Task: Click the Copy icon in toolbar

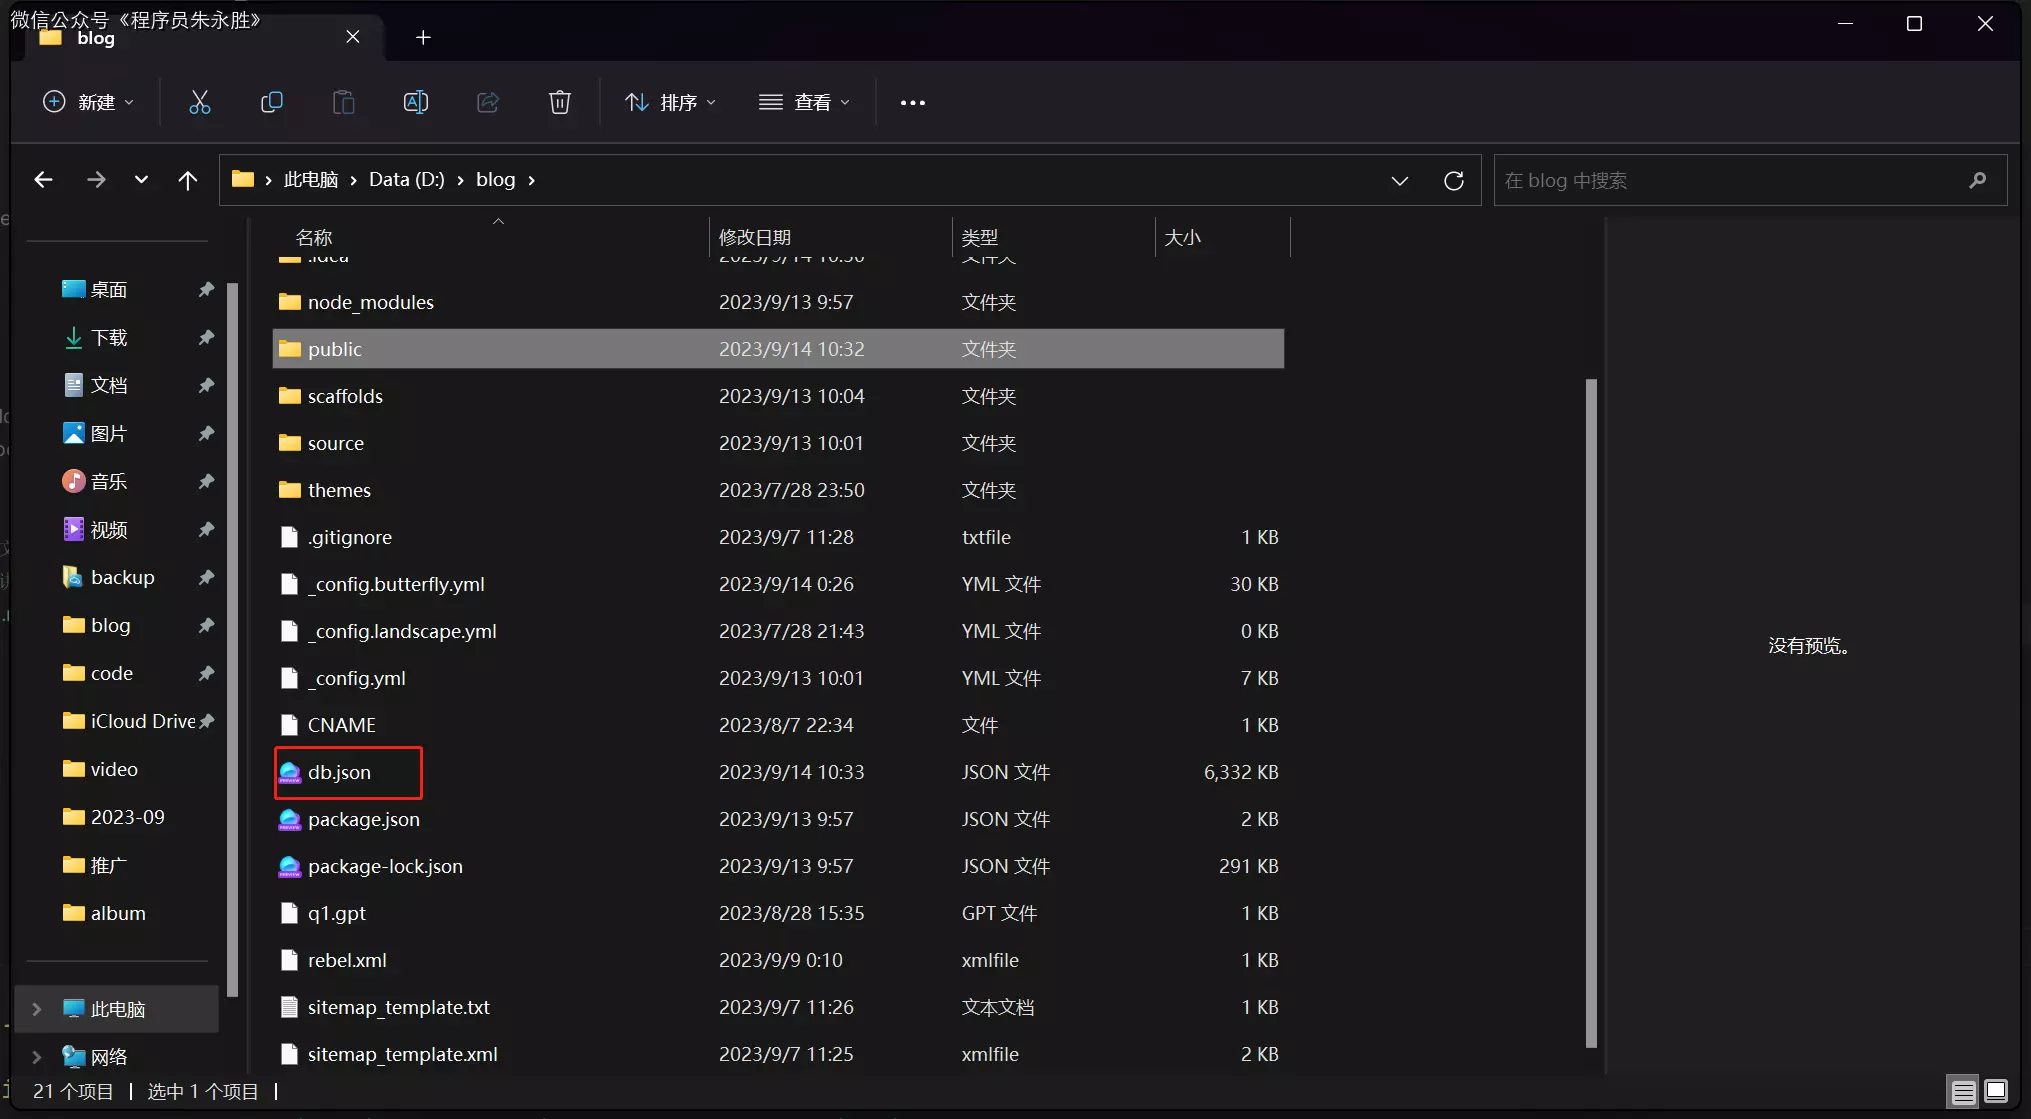Action: point(271,102)
